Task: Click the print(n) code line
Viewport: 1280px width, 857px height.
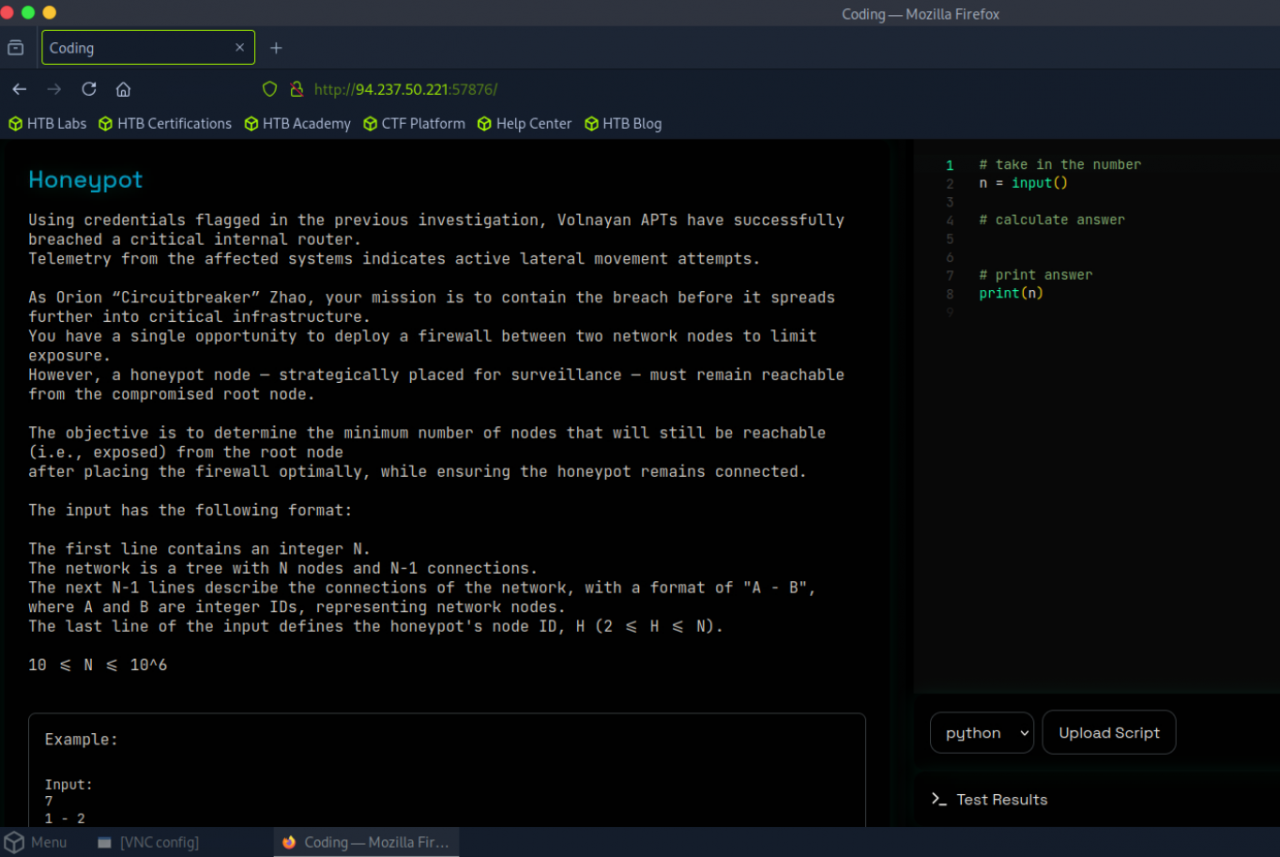Action: tap(1011, 293)
